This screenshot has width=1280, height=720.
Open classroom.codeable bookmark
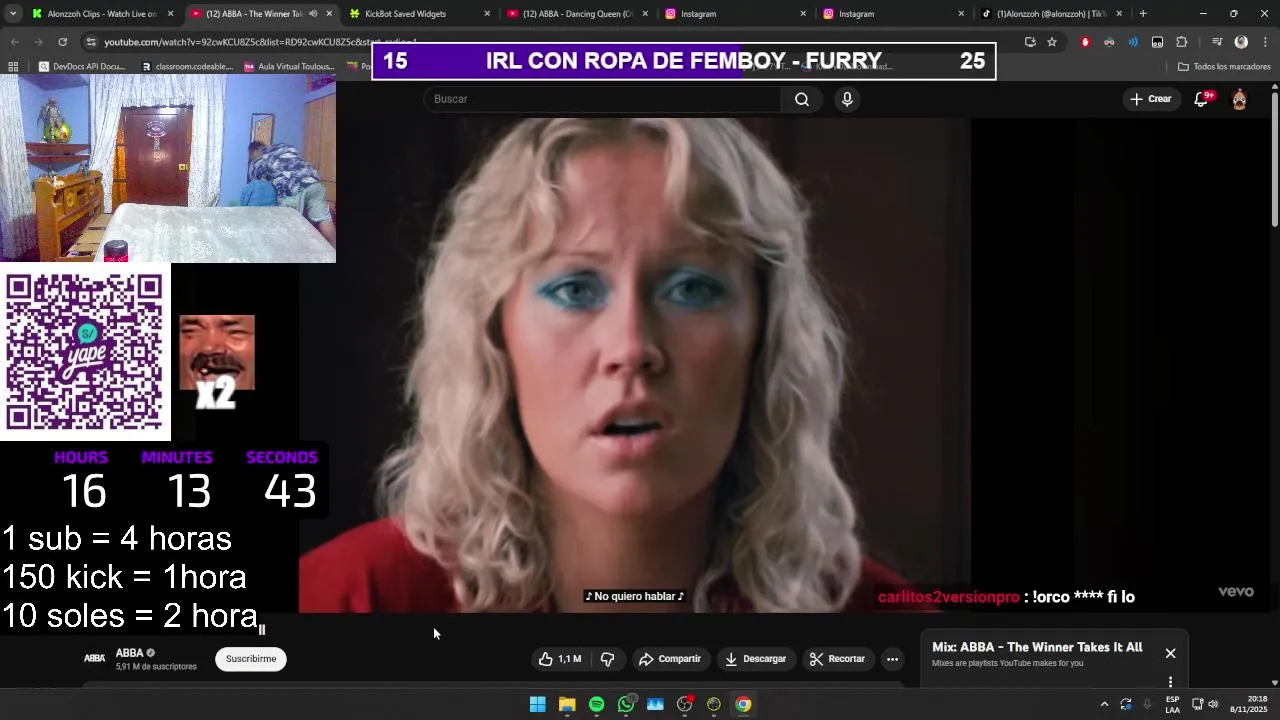click(x=187, y=67)
